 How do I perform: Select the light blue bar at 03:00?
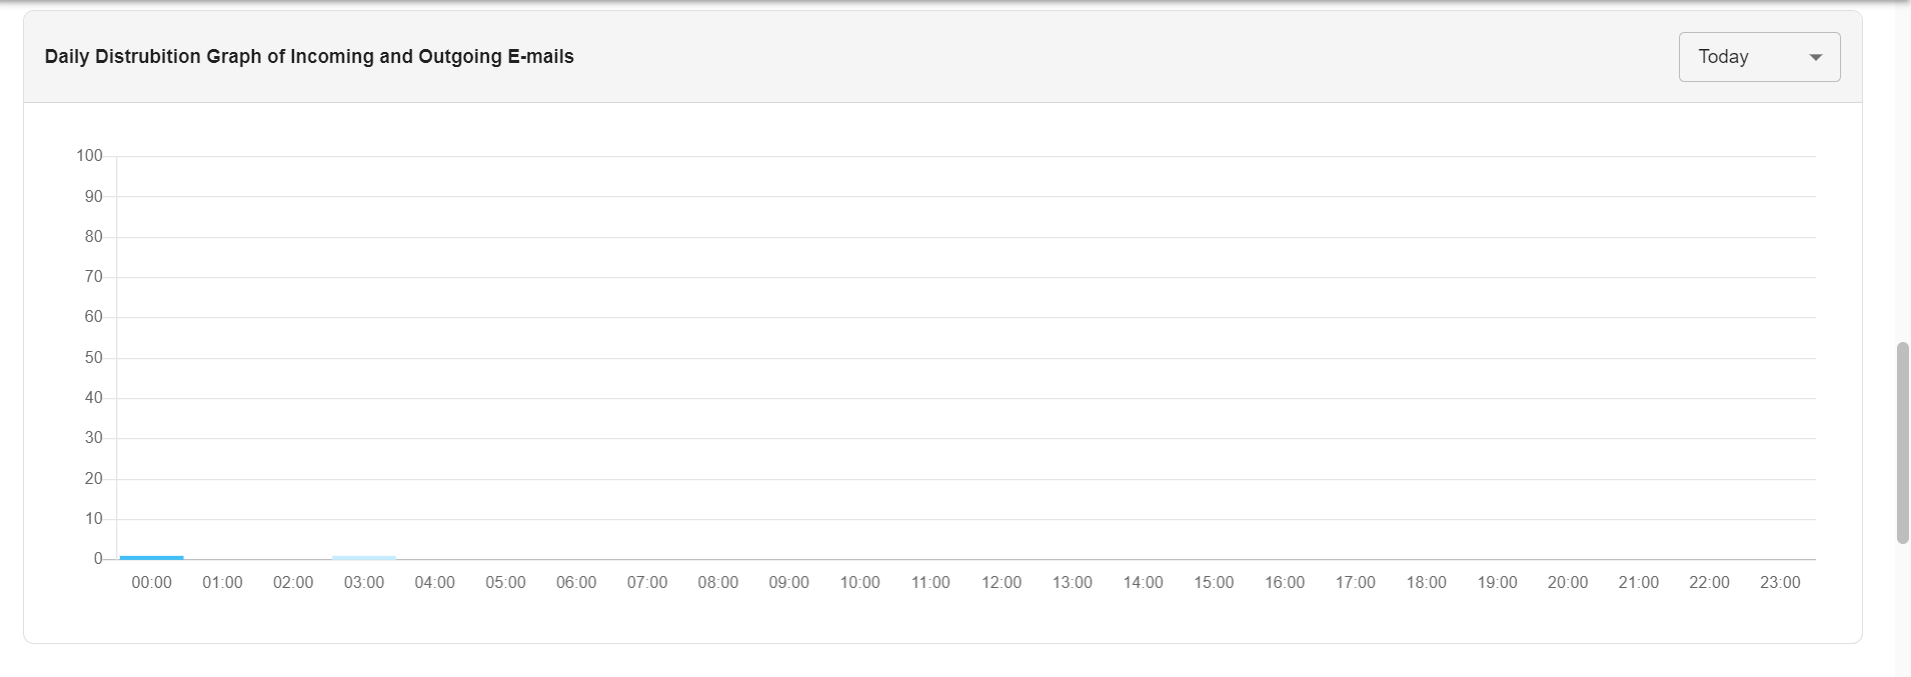[x=364, y=557]
